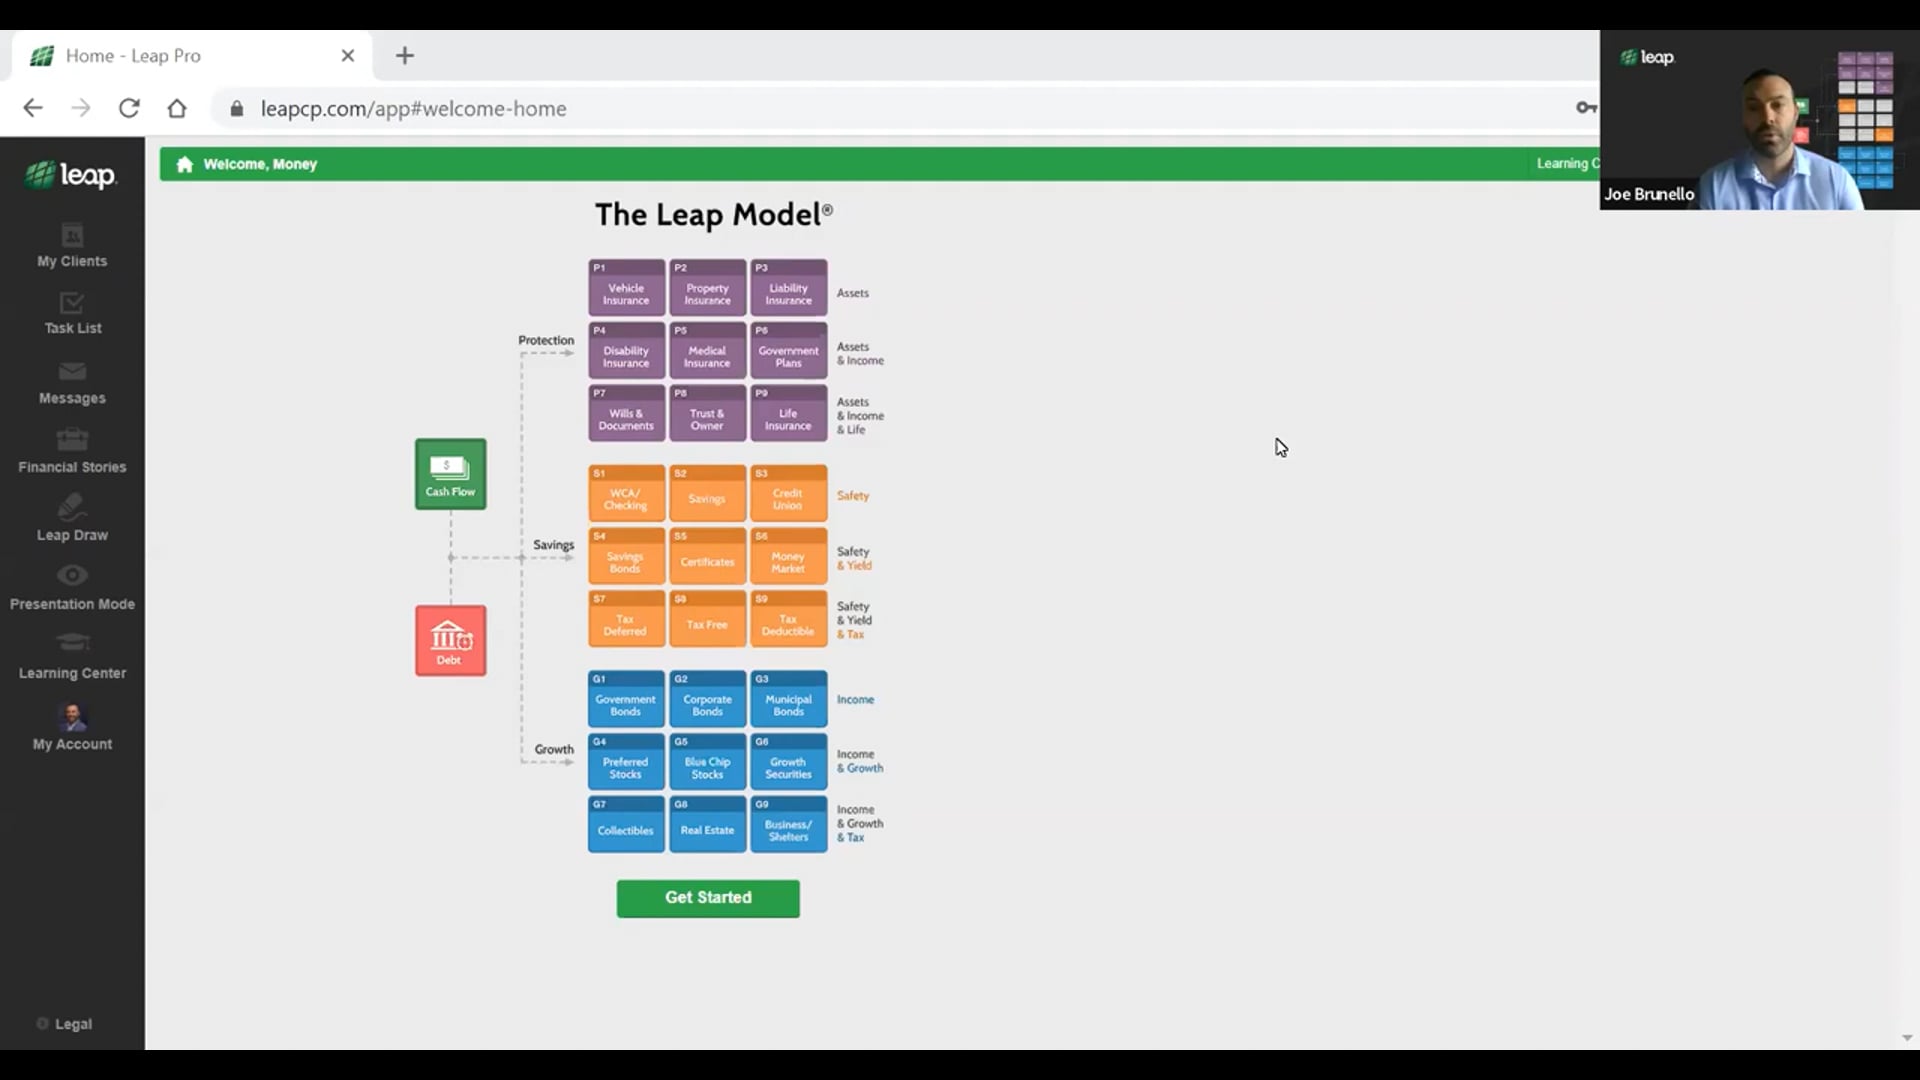Close the Home - Leap Pro tab

[348, 56]
